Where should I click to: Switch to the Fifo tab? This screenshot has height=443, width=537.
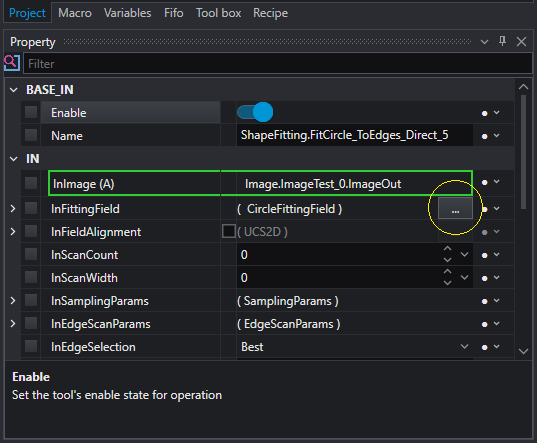pos(174,13)
